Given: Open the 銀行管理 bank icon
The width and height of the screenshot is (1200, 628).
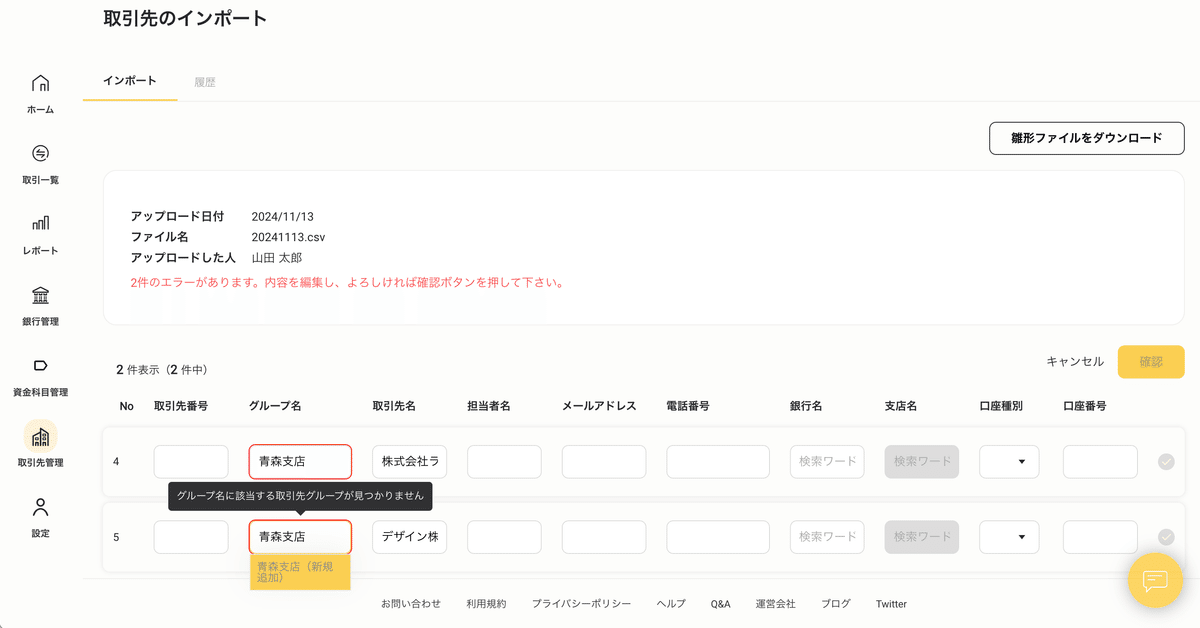Looking at the screenshot, I should coord(40,295).
